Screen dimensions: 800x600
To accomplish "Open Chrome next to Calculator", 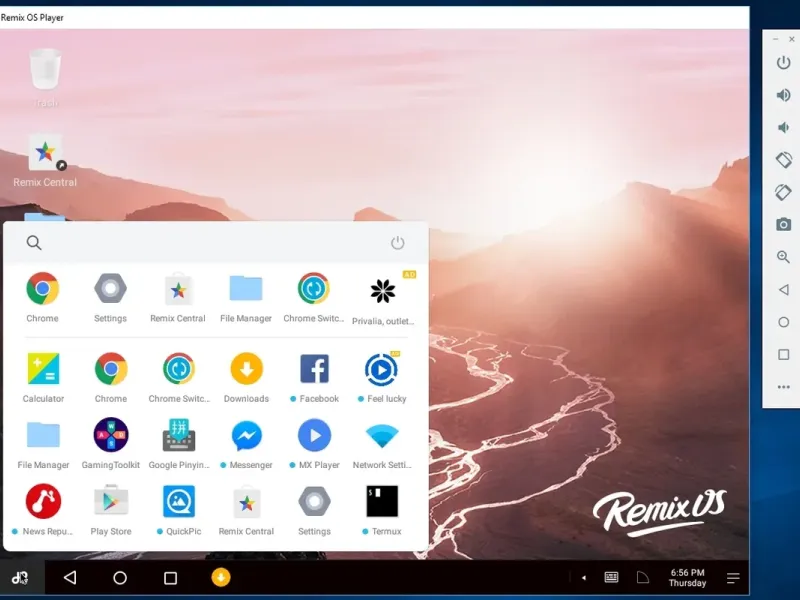I will (111, 368).
